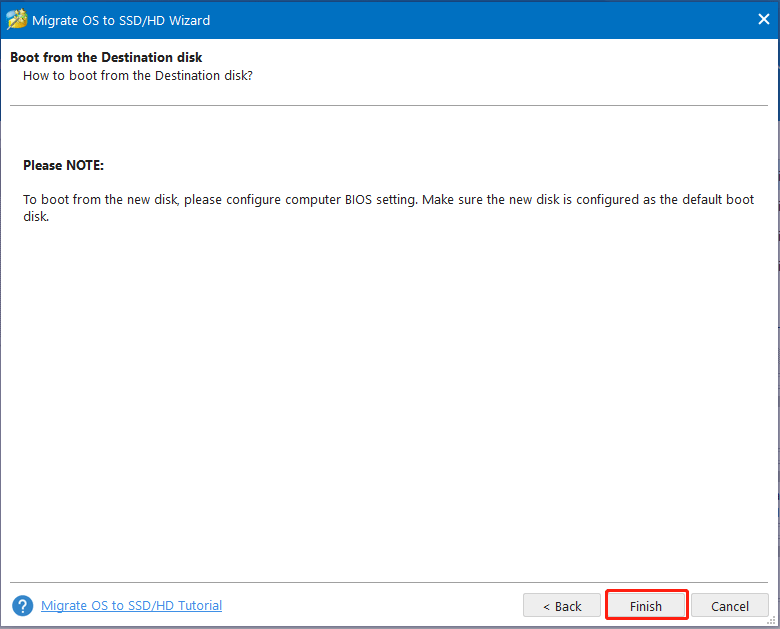Click the Finish button
Viewport: 780px width, 629px height.
point(646,606)
